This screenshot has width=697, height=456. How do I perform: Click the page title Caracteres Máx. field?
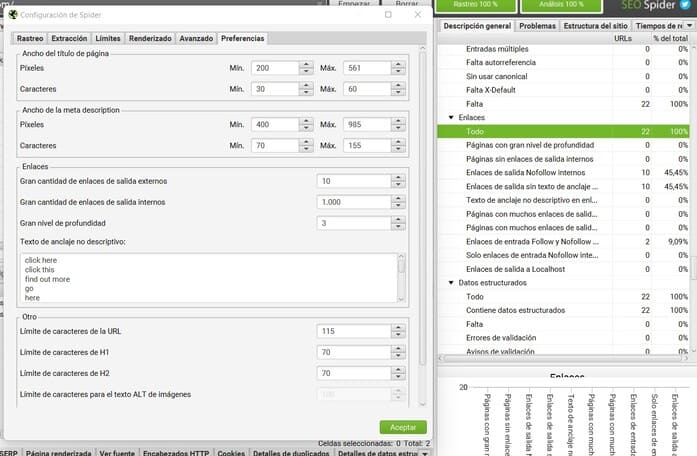click(x=367, y=89)
